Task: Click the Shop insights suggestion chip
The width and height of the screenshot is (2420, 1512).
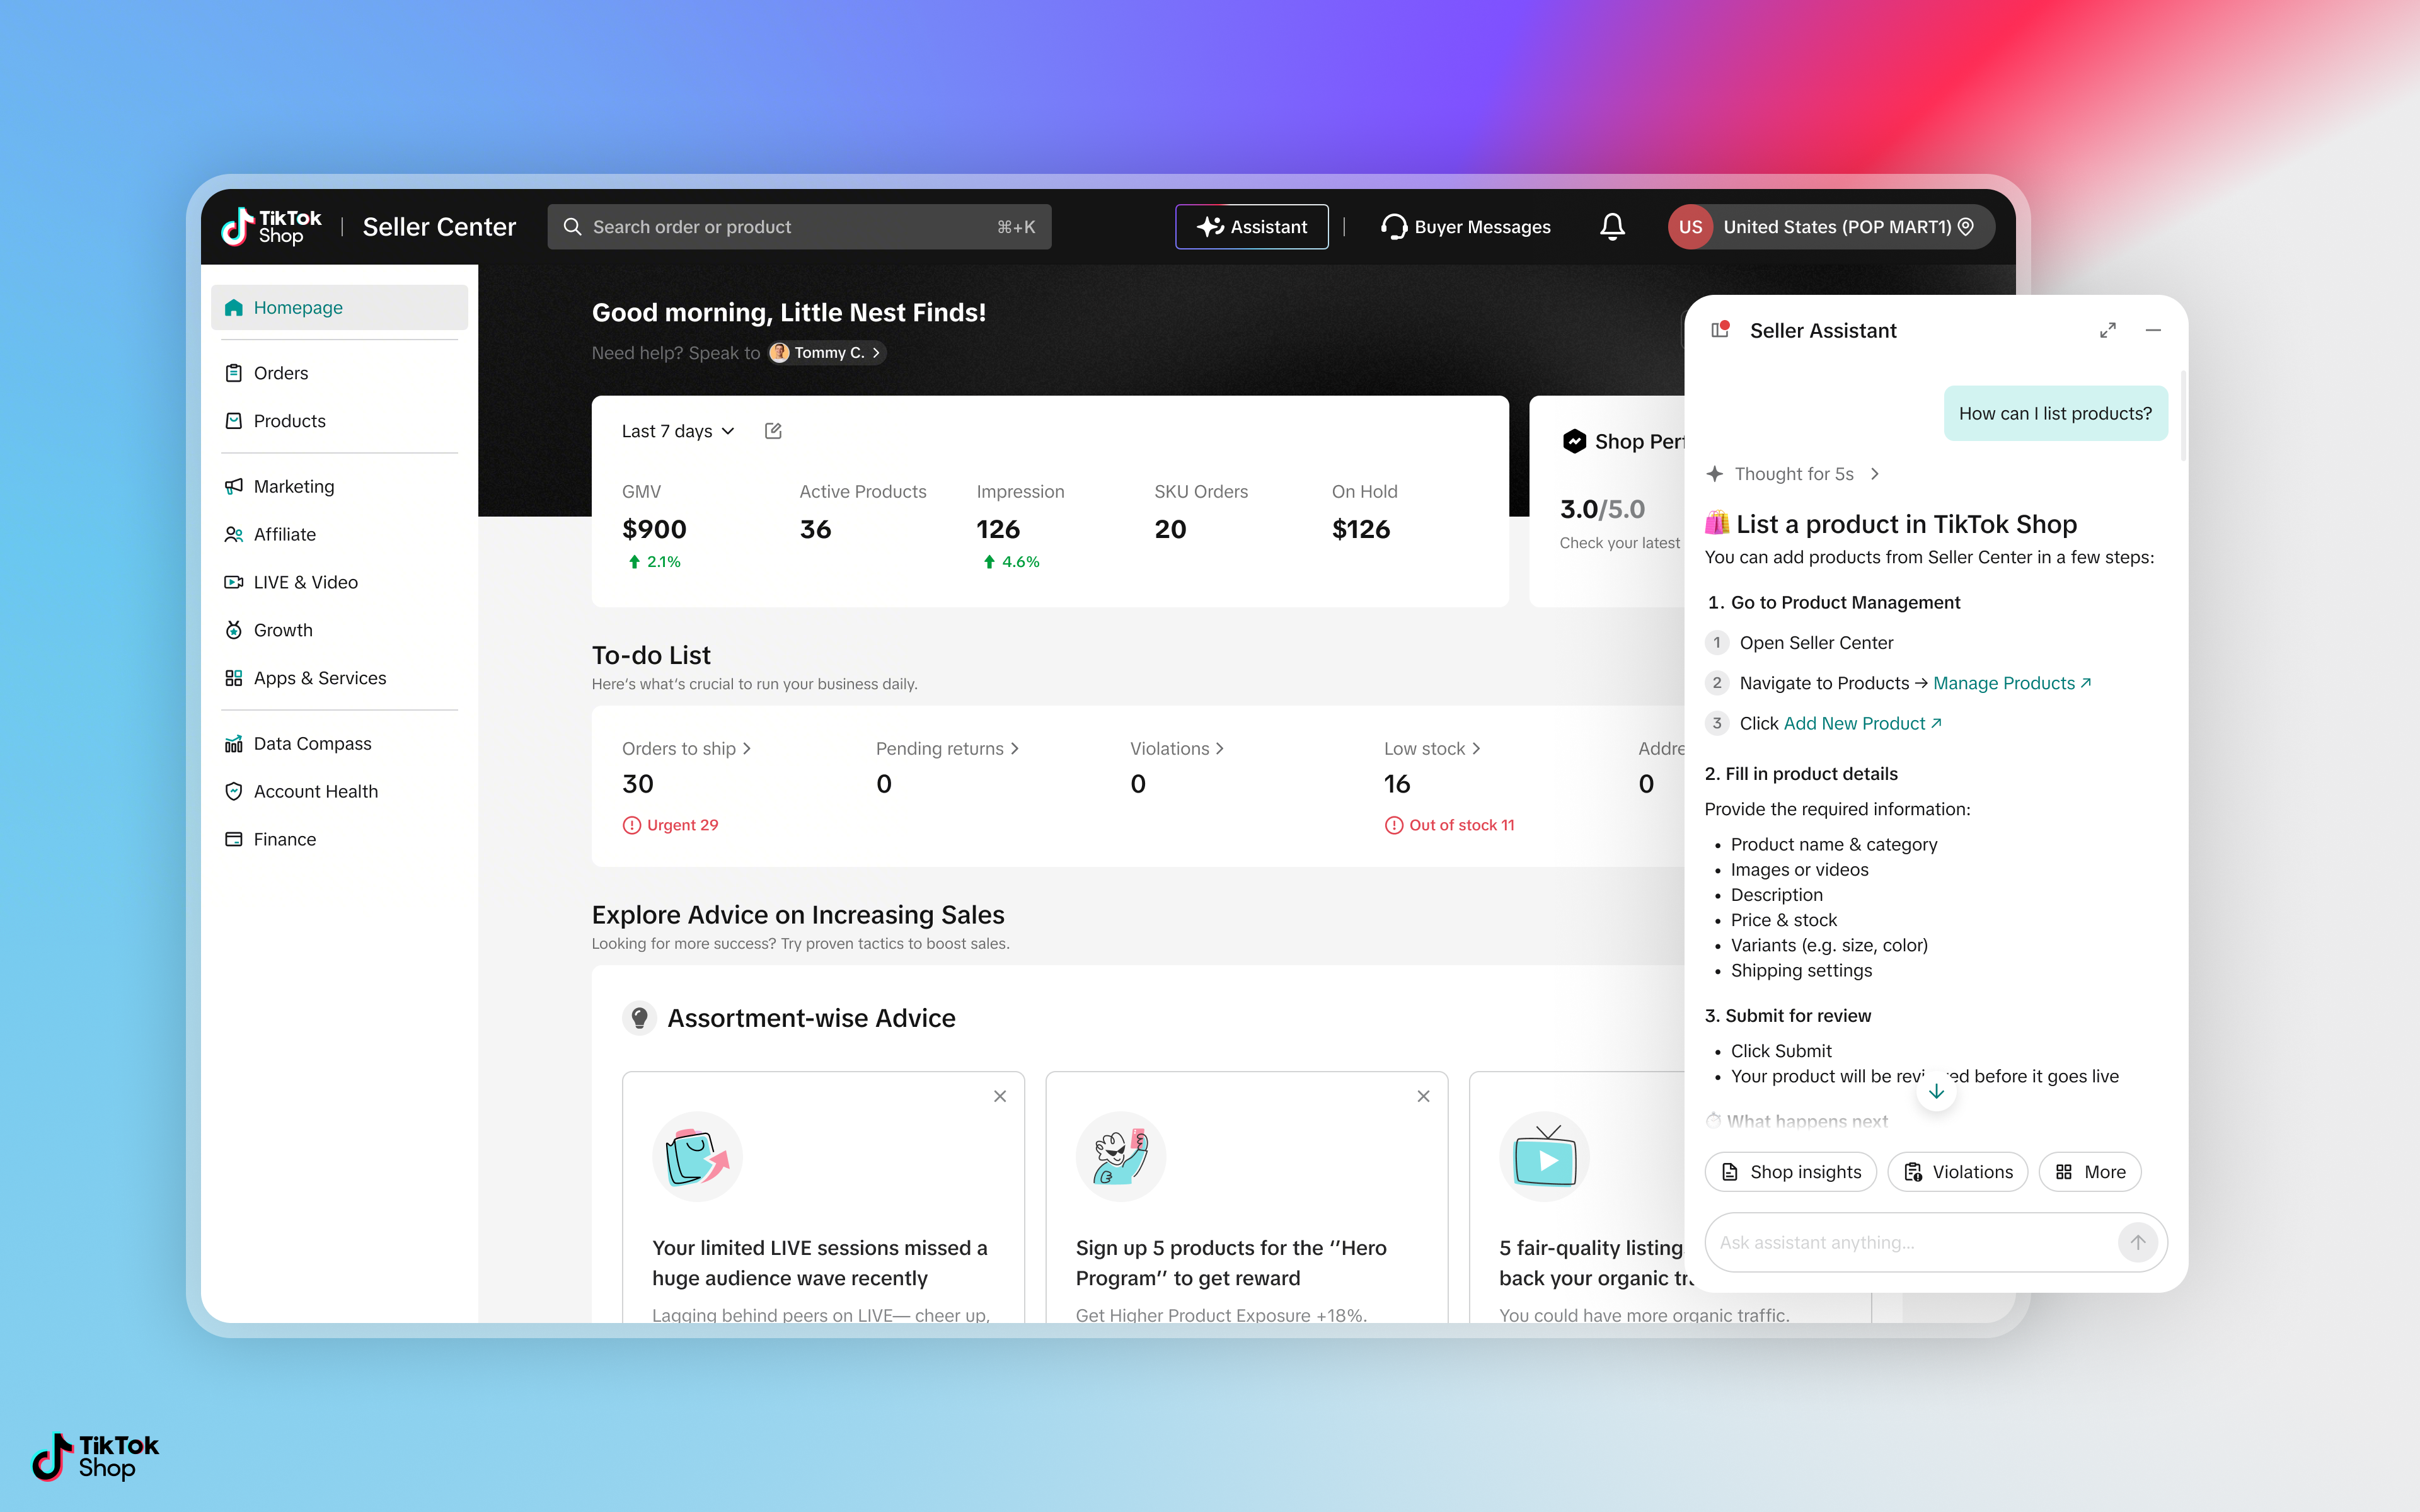Action: click(x=1791, y=1172)
